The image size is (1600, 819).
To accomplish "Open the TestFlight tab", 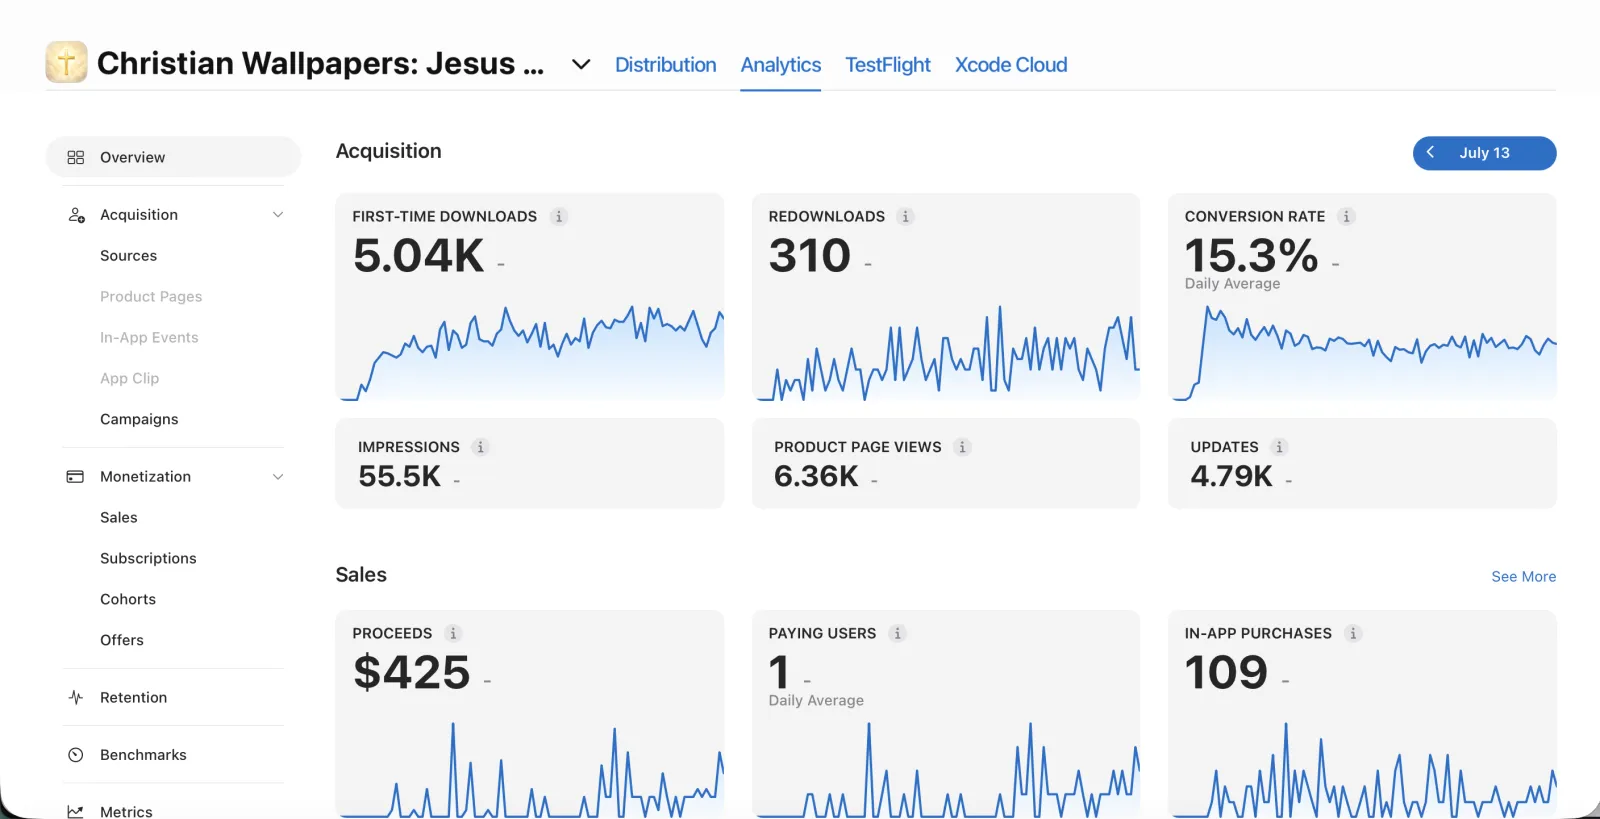I will 888,65.
